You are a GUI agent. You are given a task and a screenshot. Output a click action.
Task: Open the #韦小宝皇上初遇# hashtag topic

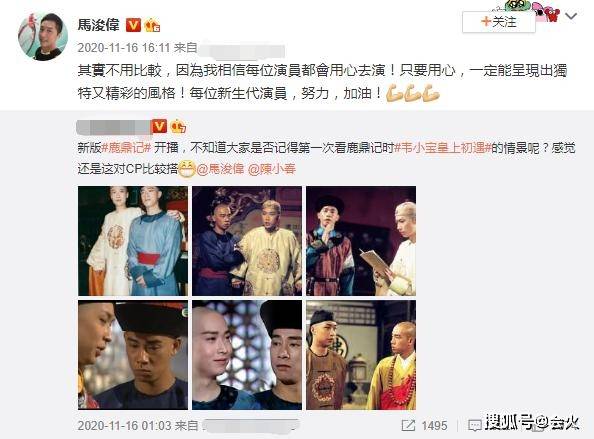point(443,147)
